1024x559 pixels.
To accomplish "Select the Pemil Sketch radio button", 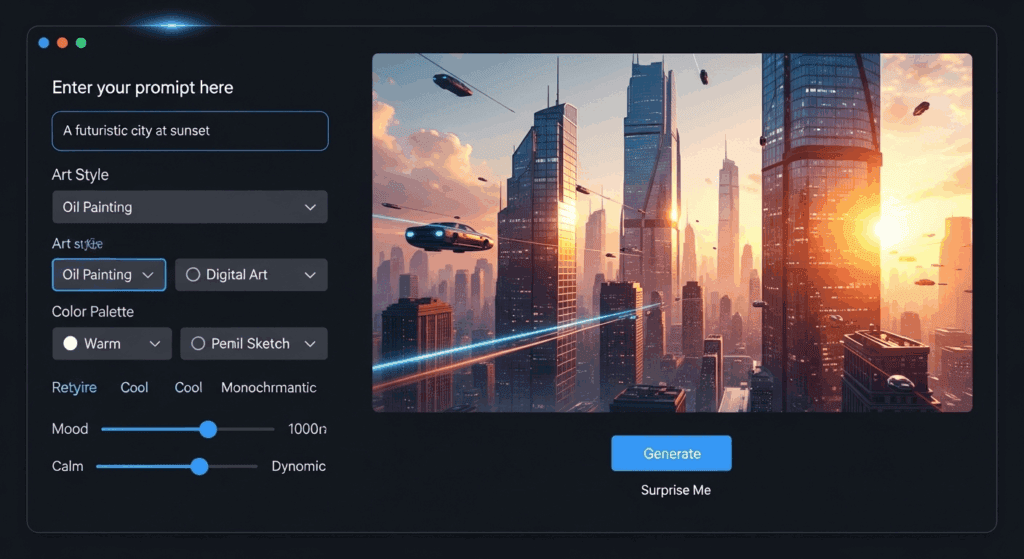I will click(x=198, y=343).
